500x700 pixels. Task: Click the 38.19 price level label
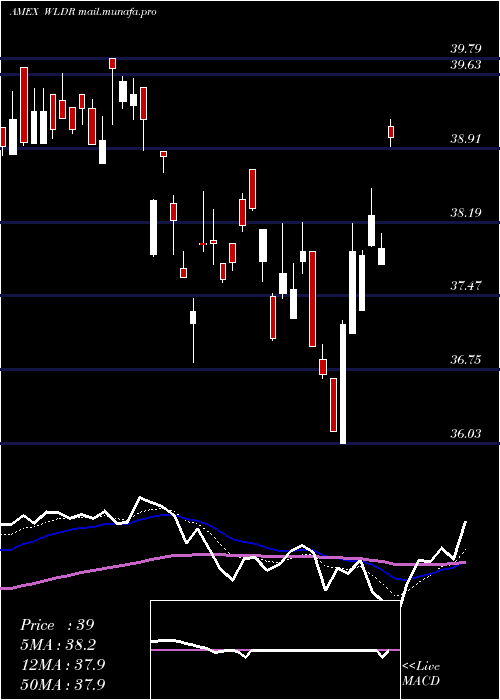pos(466,212)
